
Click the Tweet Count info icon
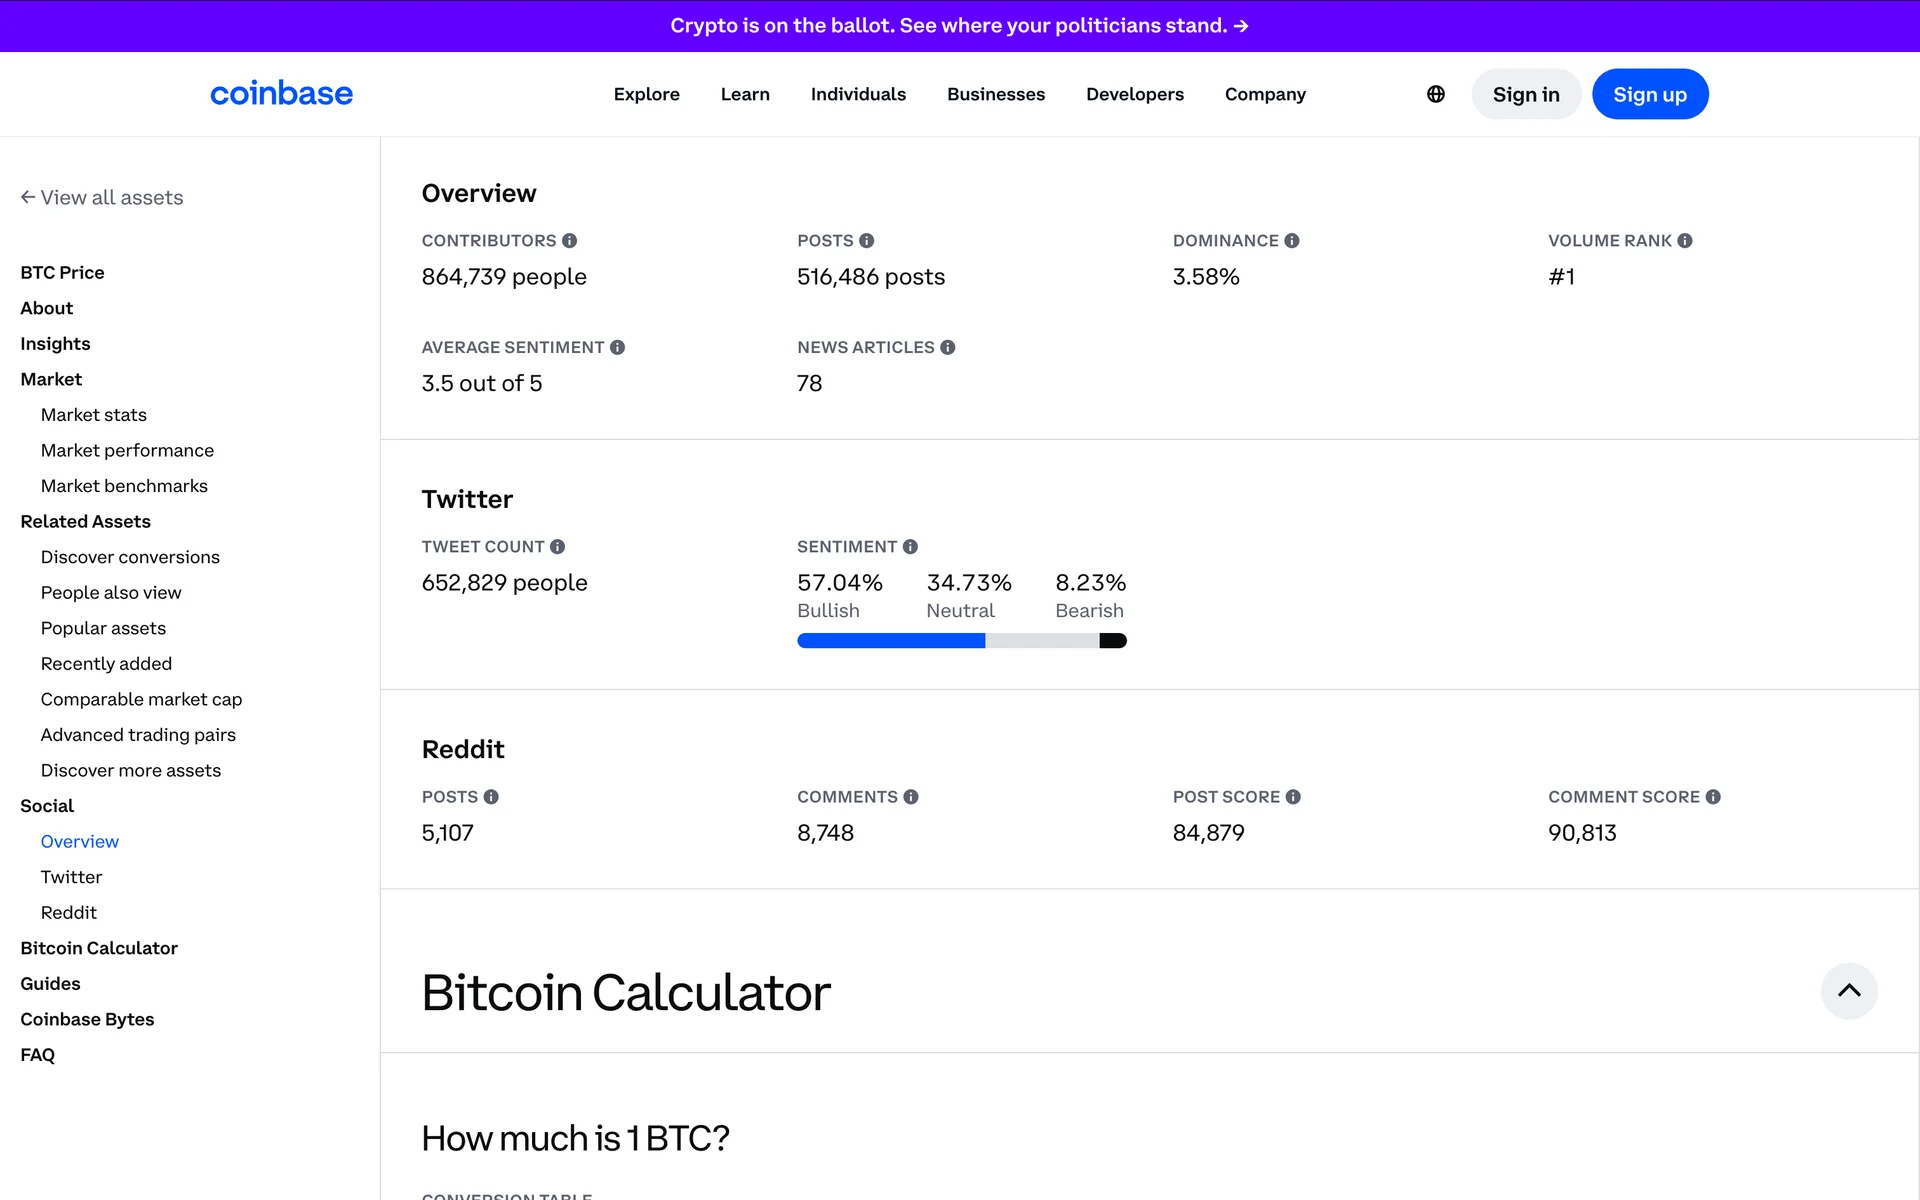click(557, 547)
